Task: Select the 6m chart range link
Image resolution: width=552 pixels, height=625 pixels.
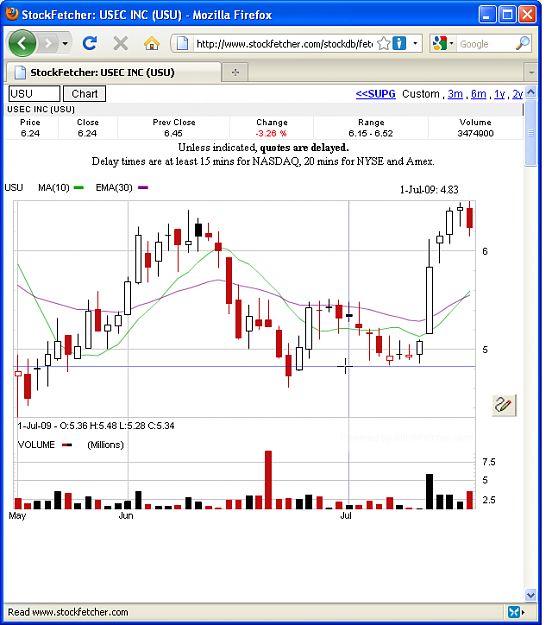Action: 478,94
